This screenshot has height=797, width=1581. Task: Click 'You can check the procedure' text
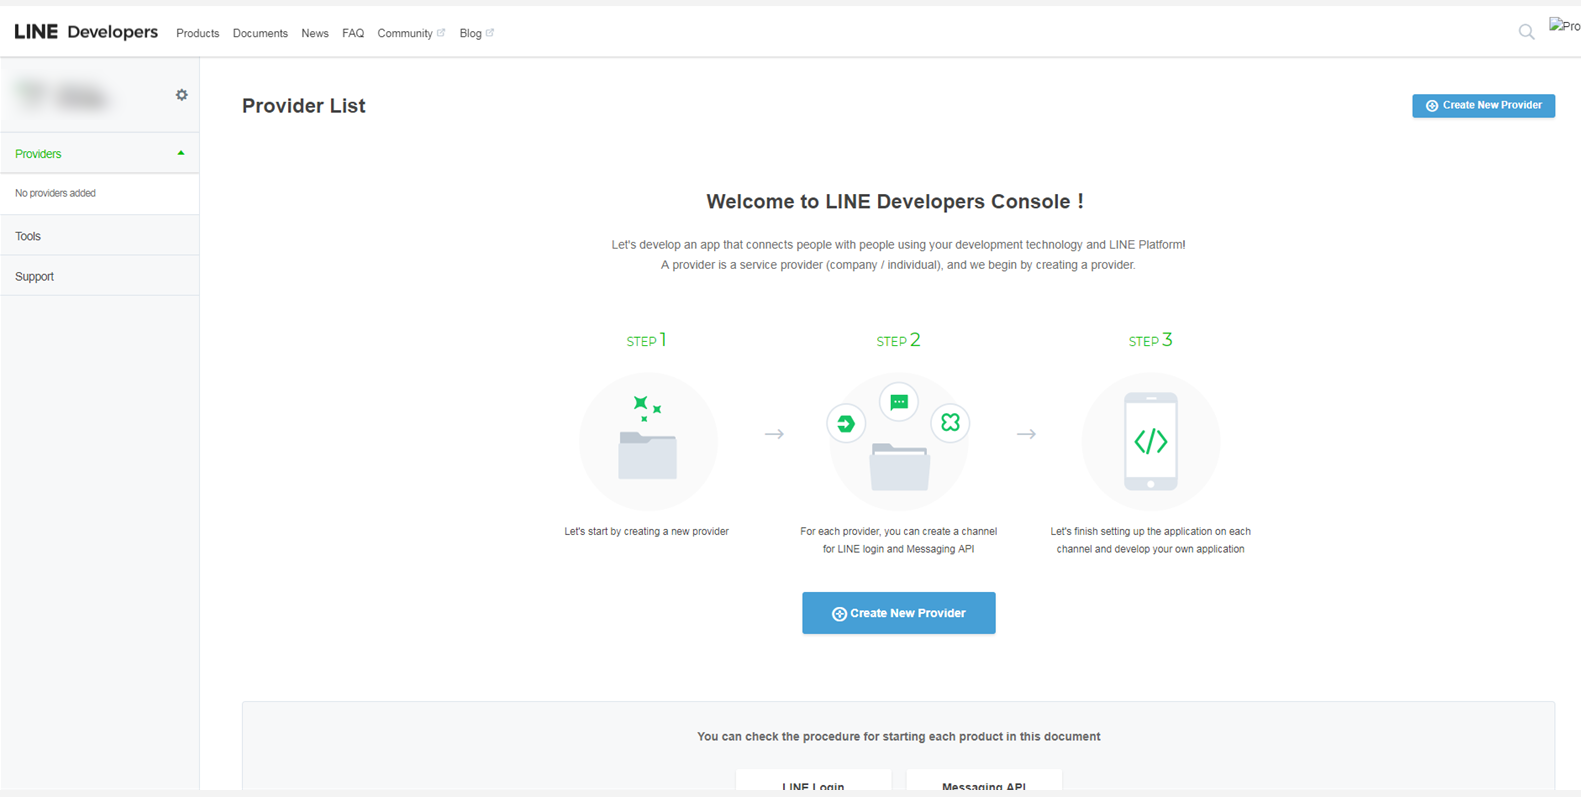898,736
